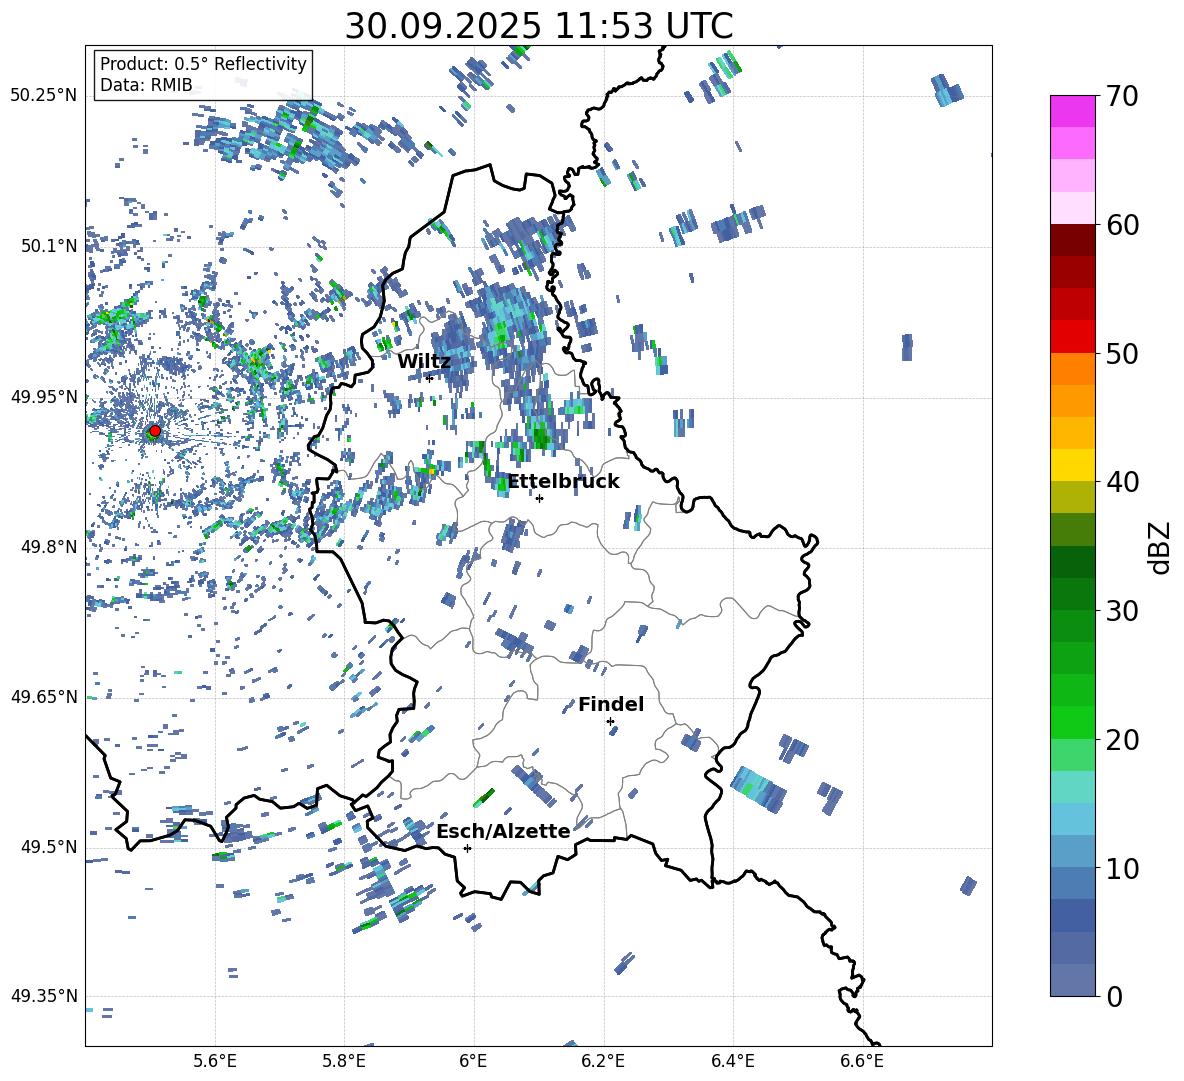Pick the bright red swatch above 50
Image resolution: width=1184 pixels, height=1081 pixels.
point(1073,336)
